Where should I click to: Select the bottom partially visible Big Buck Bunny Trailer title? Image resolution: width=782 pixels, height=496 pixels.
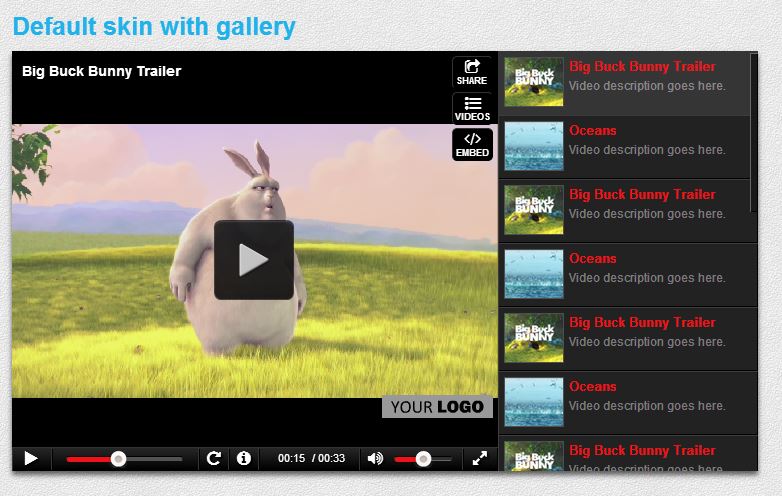pos(642,450)
